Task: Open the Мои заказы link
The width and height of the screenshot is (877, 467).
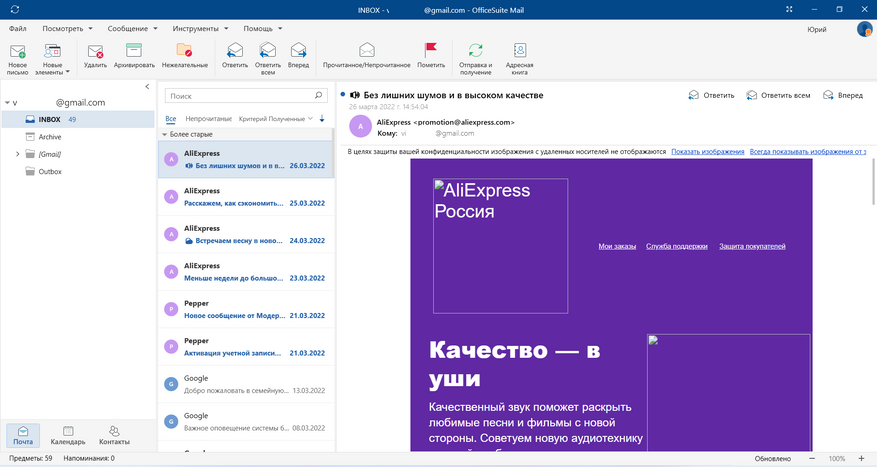Action: coord(617,246)
